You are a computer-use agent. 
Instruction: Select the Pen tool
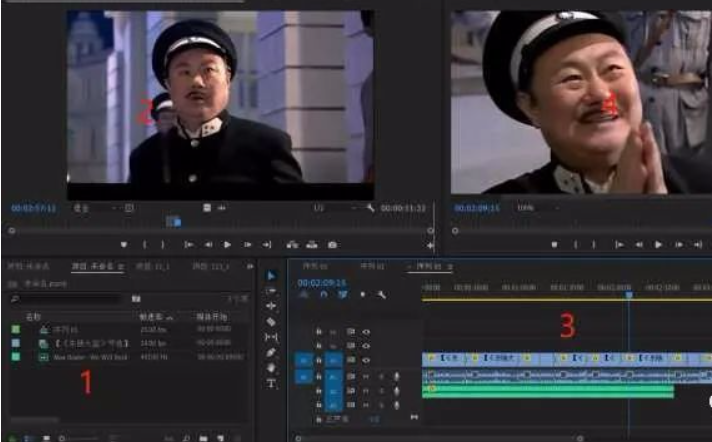pyautogui.click(x=271, y=353)
